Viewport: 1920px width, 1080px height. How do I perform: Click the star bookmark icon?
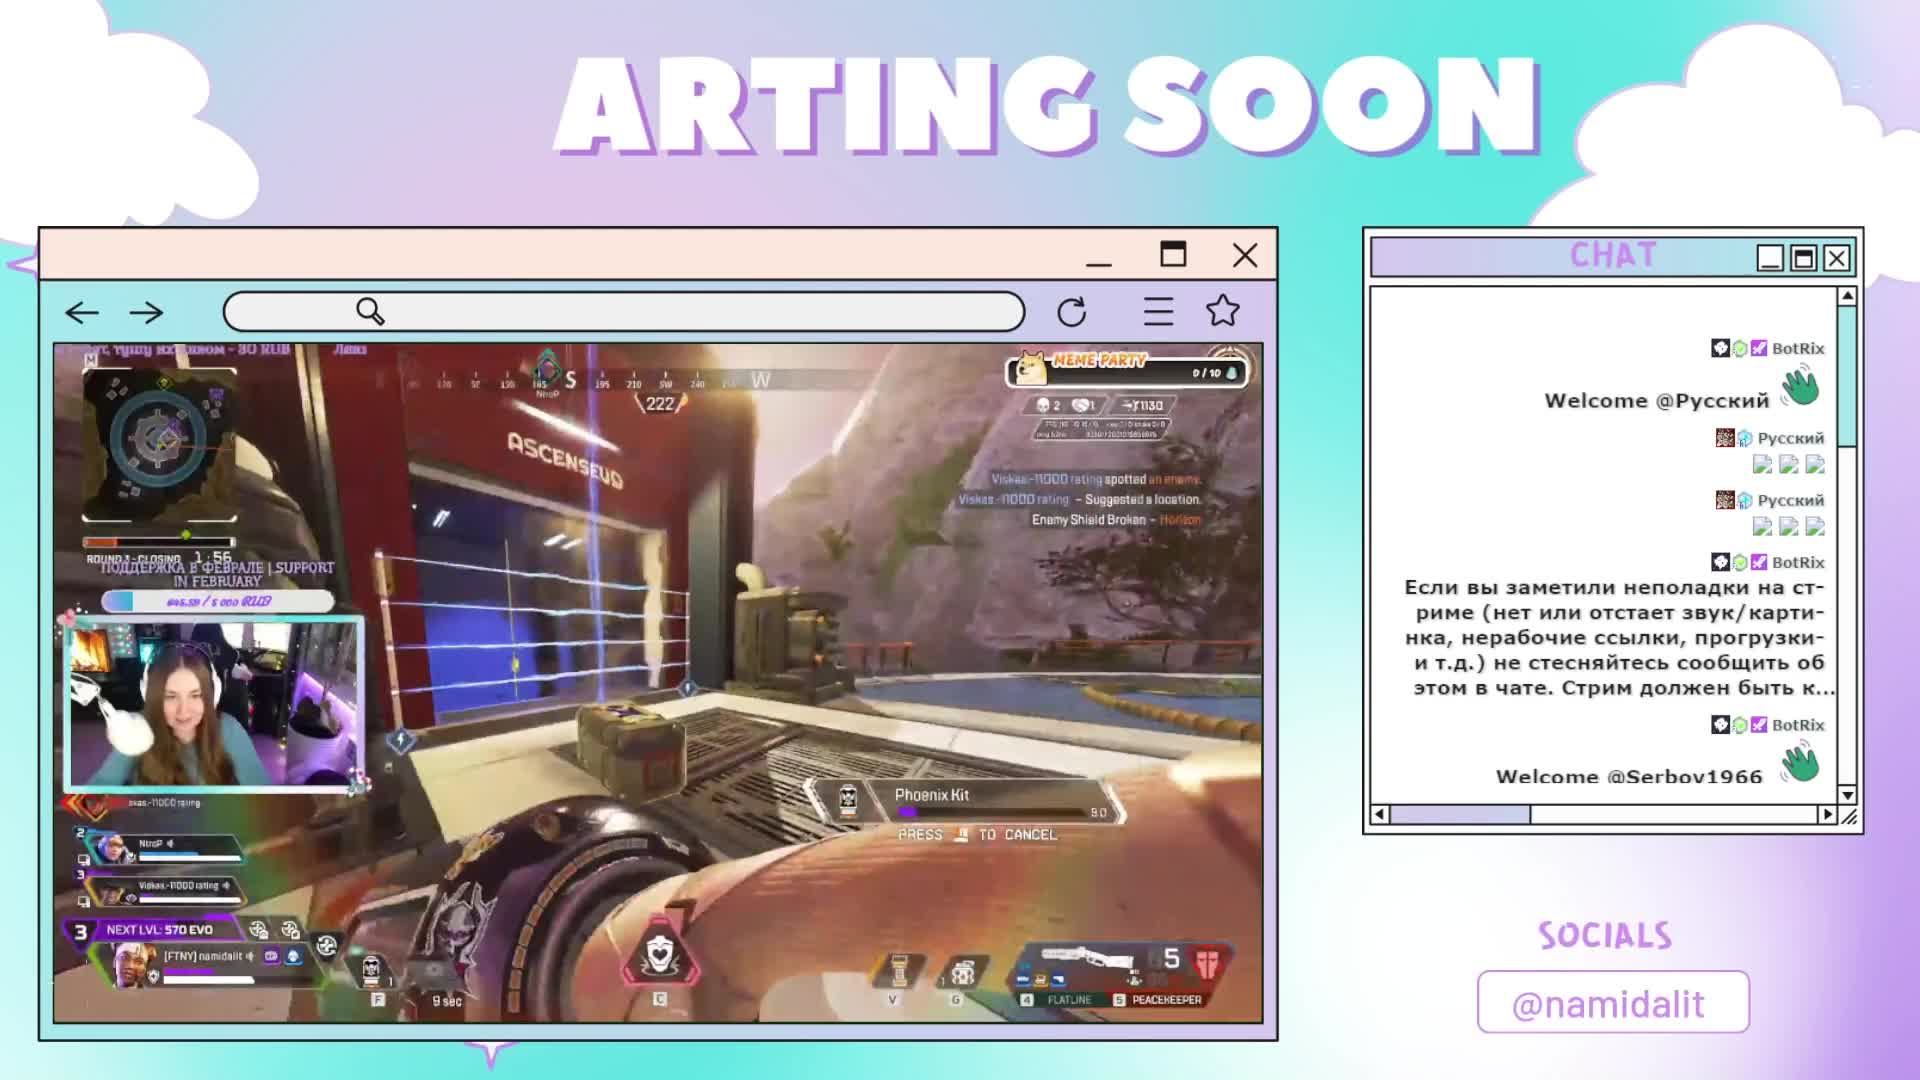click(1222, 311)
